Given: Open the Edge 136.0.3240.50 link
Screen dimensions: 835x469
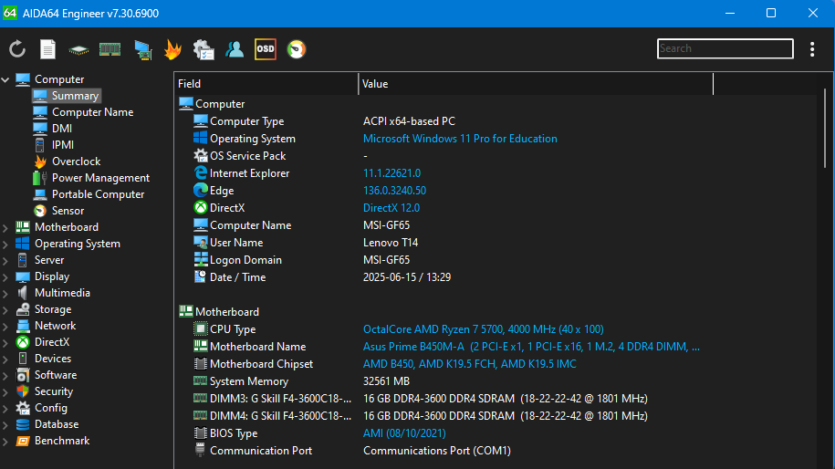Looking at the screenshot, I should pyautogui.click(x=395, y=191).
